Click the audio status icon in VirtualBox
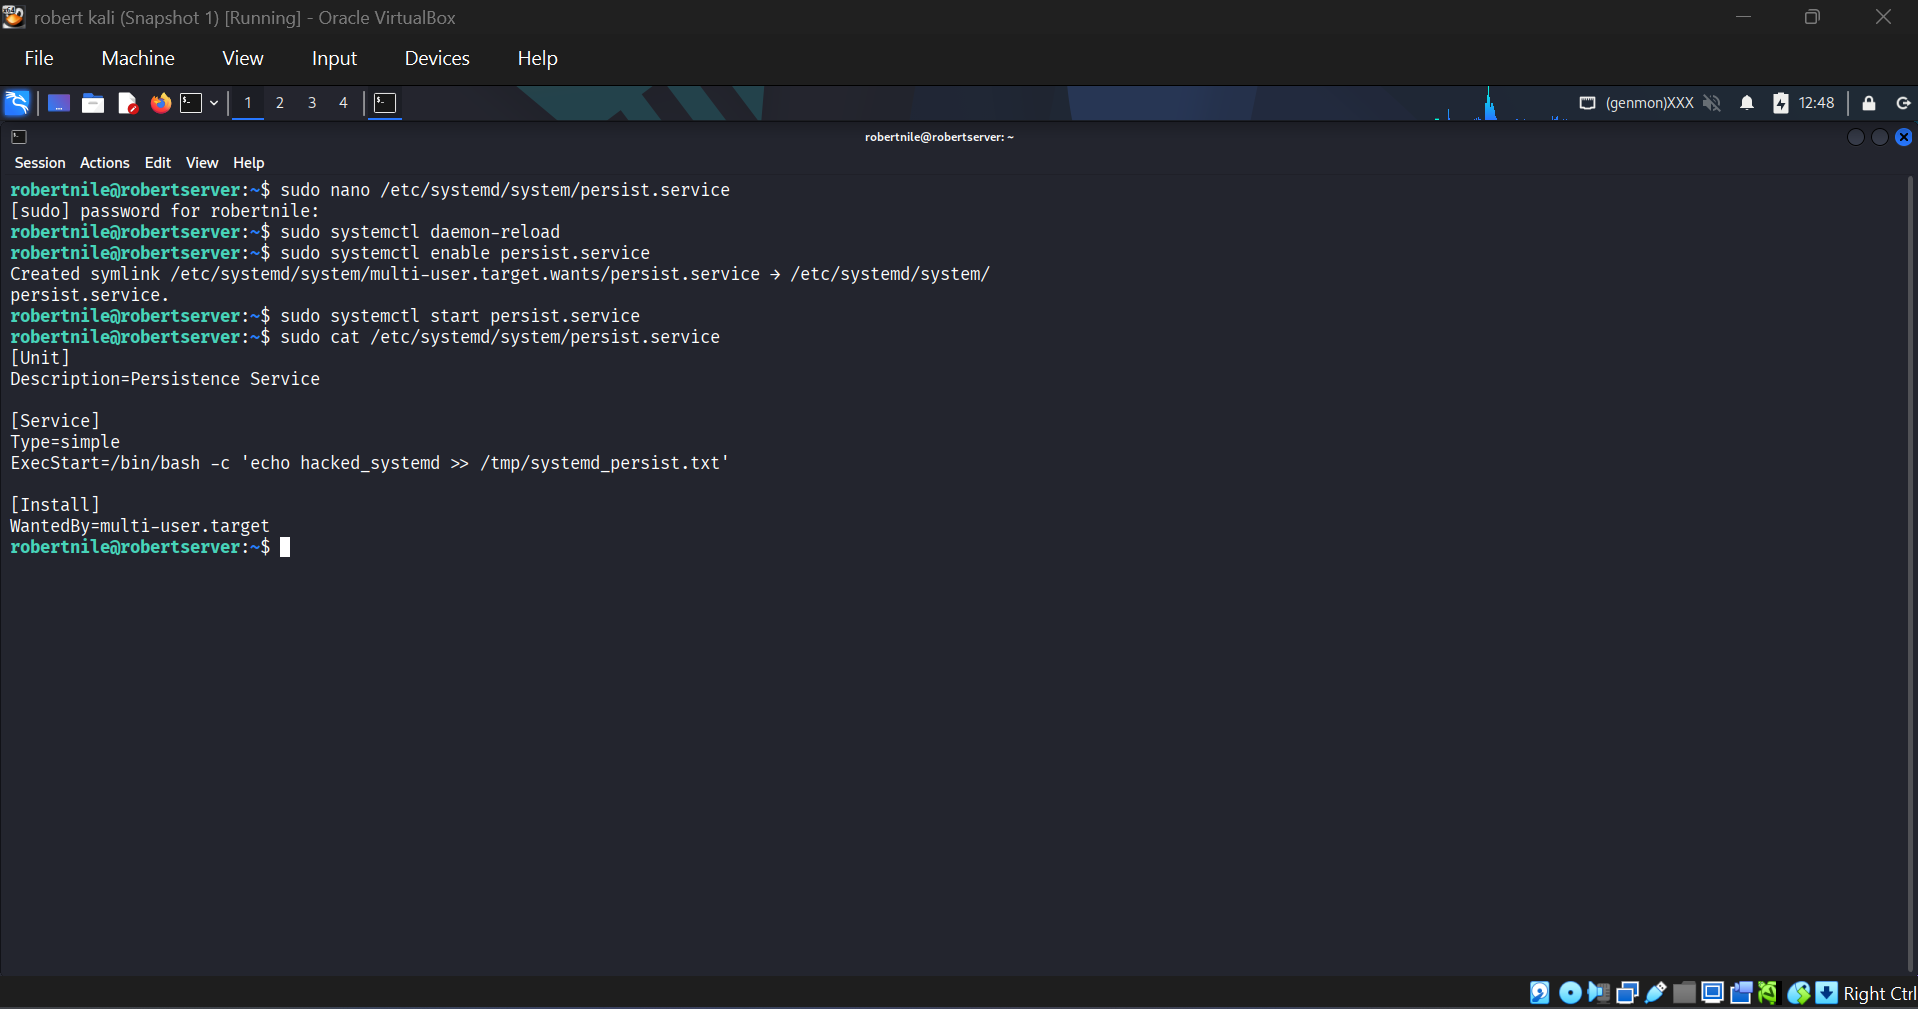The width and height of the screenshot is (1918, 1009). point(1598,992)
